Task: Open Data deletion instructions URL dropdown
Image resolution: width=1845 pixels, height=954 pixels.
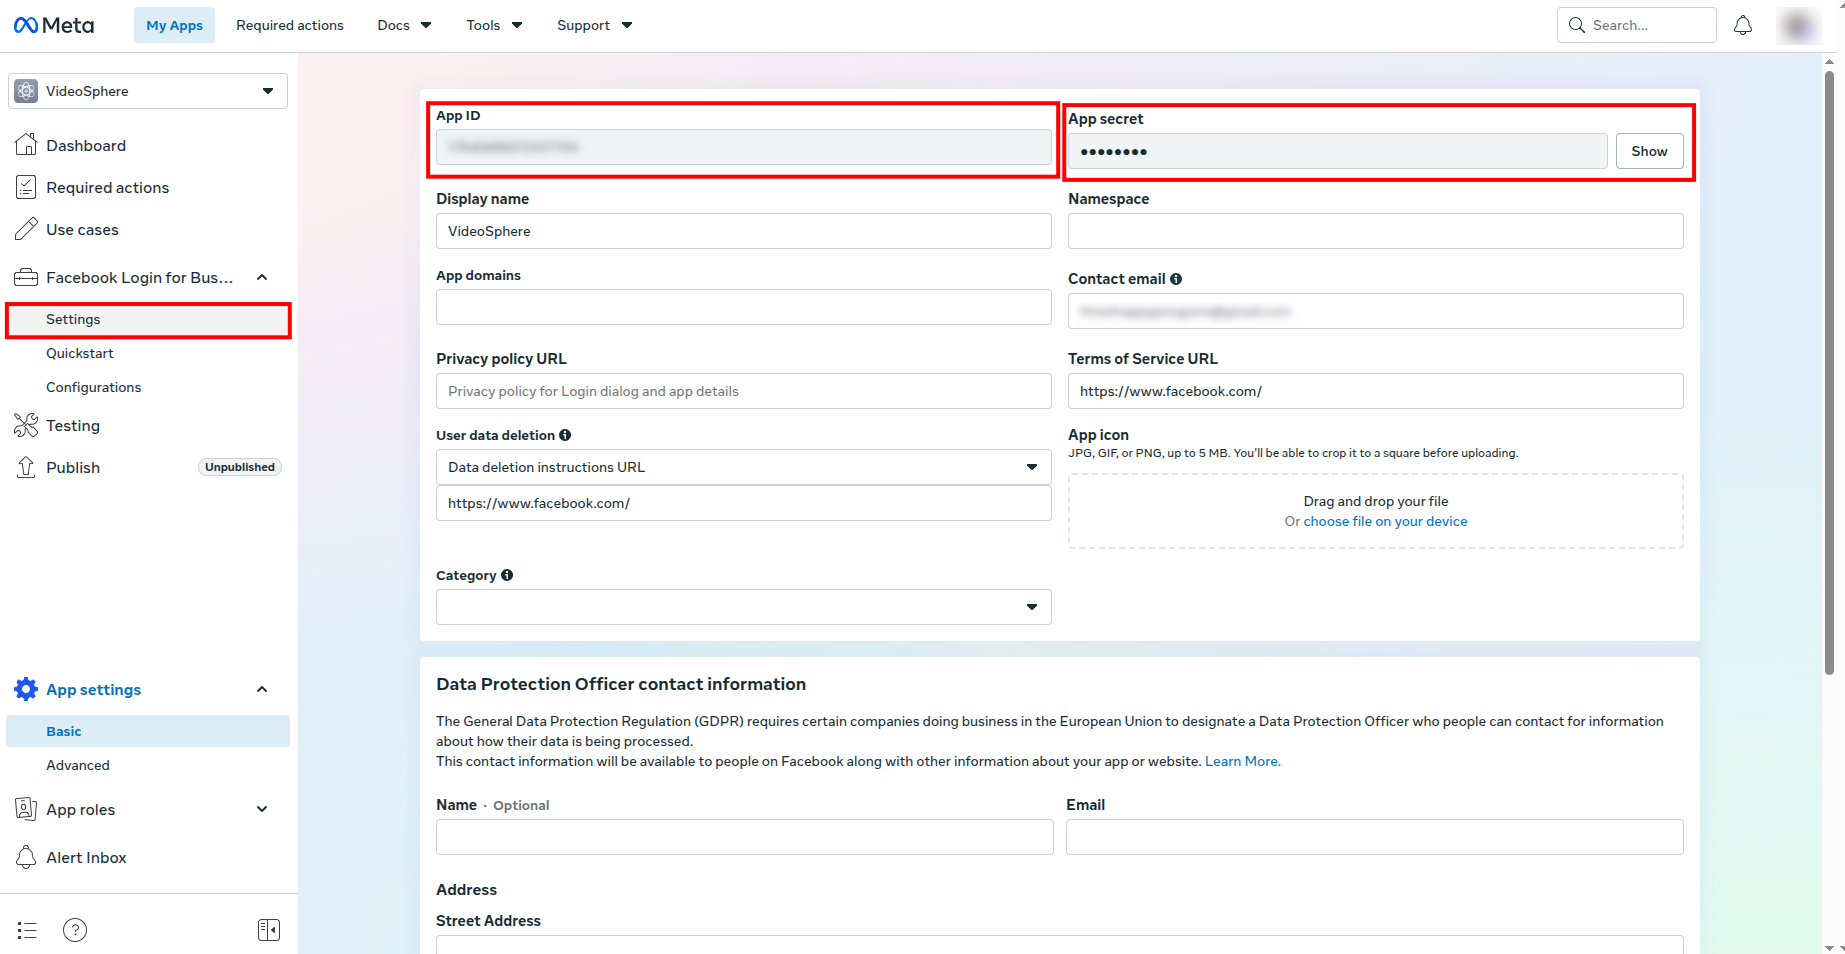Action: pos(743,467)
